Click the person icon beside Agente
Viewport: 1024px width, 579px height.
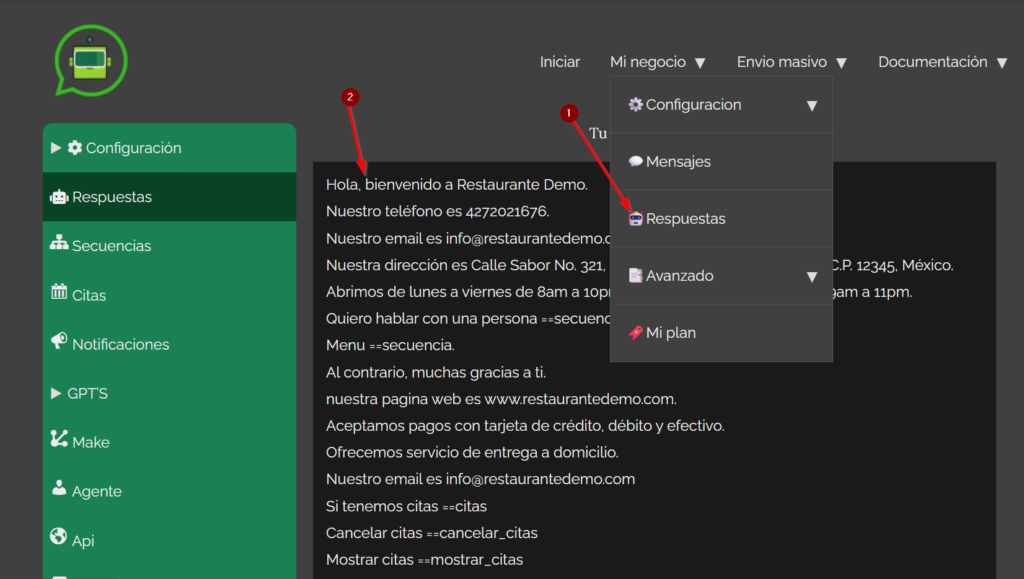[59, 488]
